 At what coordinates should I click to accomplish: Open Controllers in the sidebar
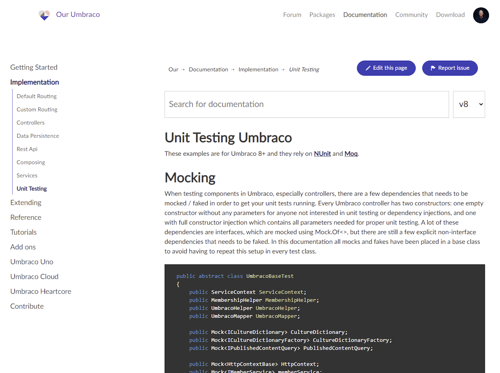tap(30, 123)
